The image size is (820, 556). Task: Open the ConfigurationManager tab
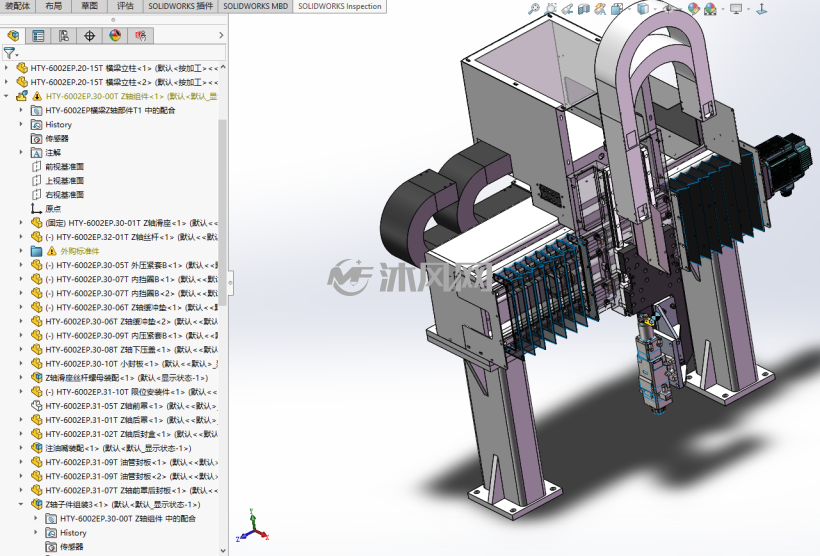[x=64, y=36]
